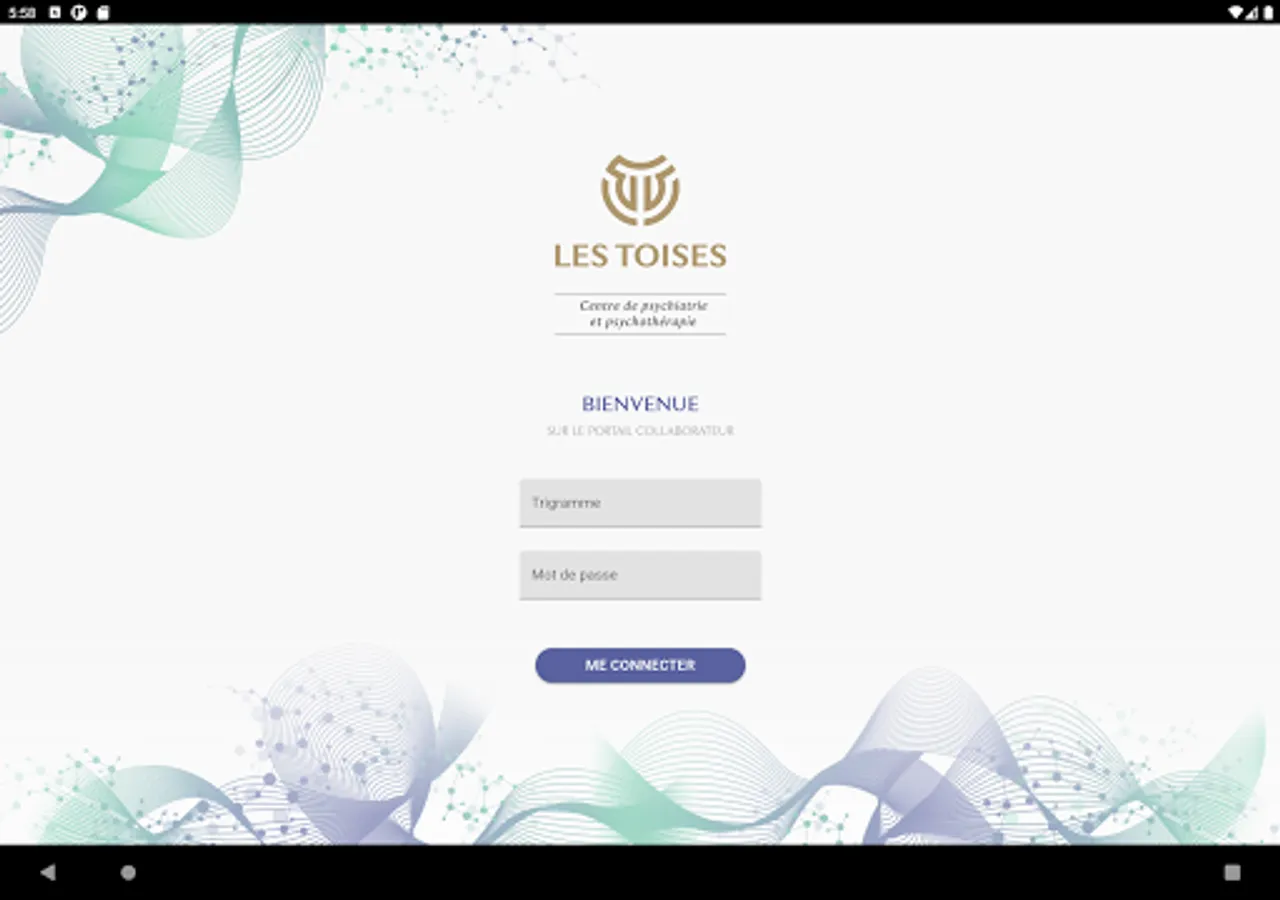Tap the Wi-Fi status icon
The image size is (1280, 900).
[1236, 13]
